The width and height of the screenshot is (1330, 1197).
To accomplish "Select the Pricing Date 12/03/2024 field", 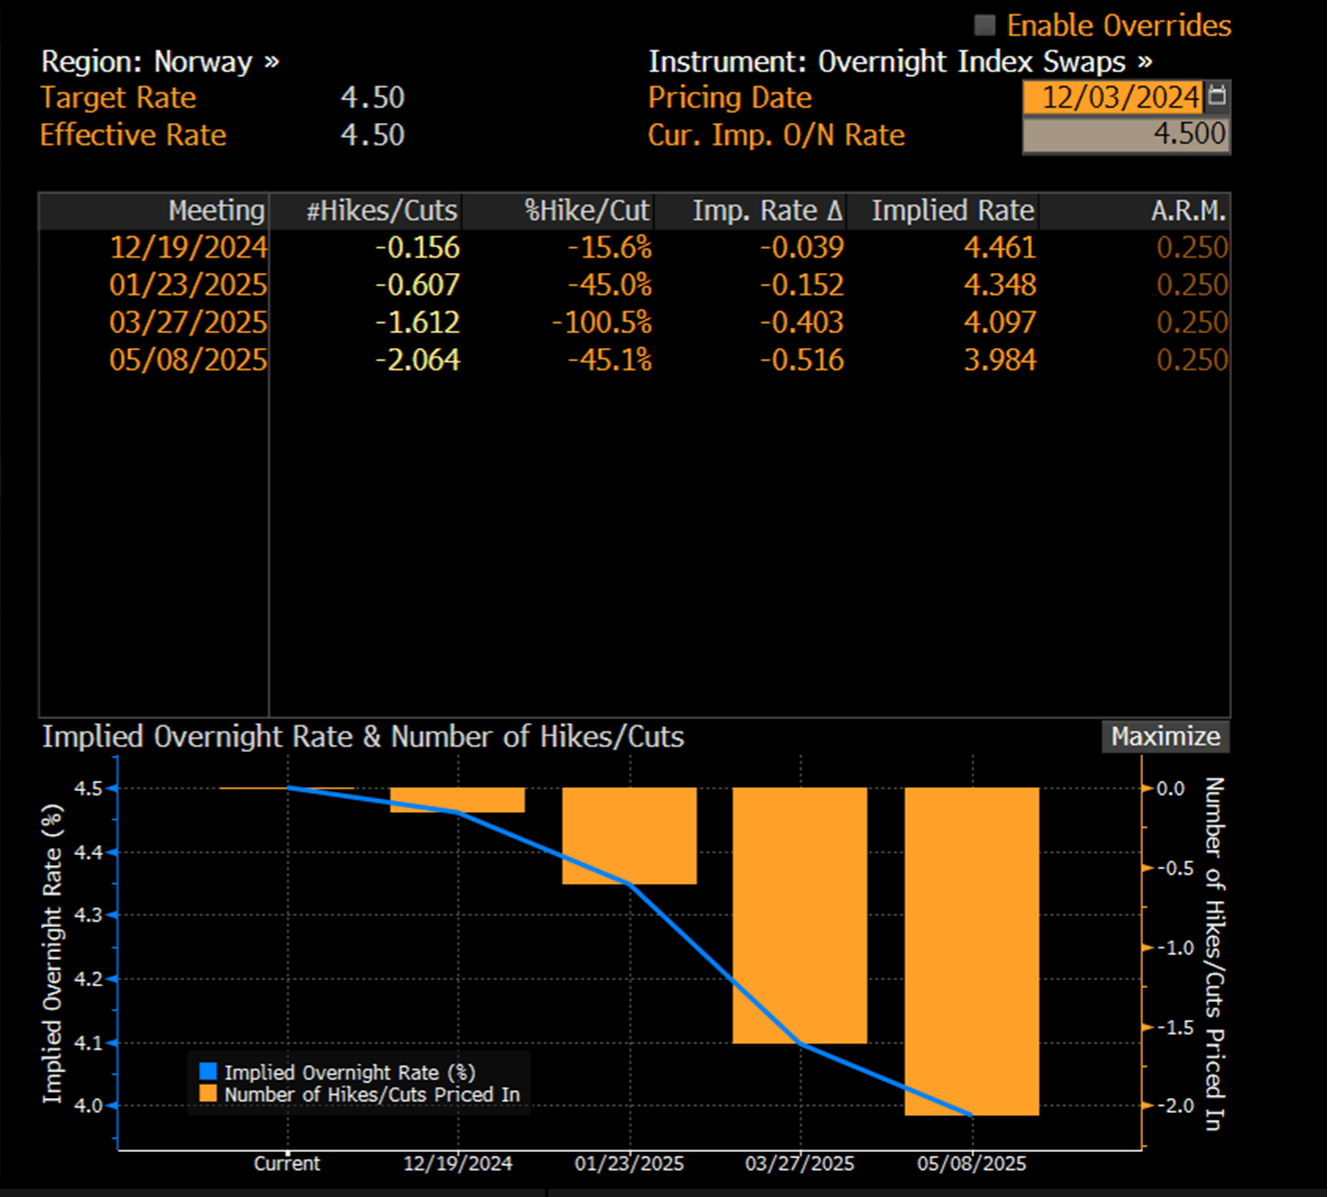I will tap(1114, 97).
